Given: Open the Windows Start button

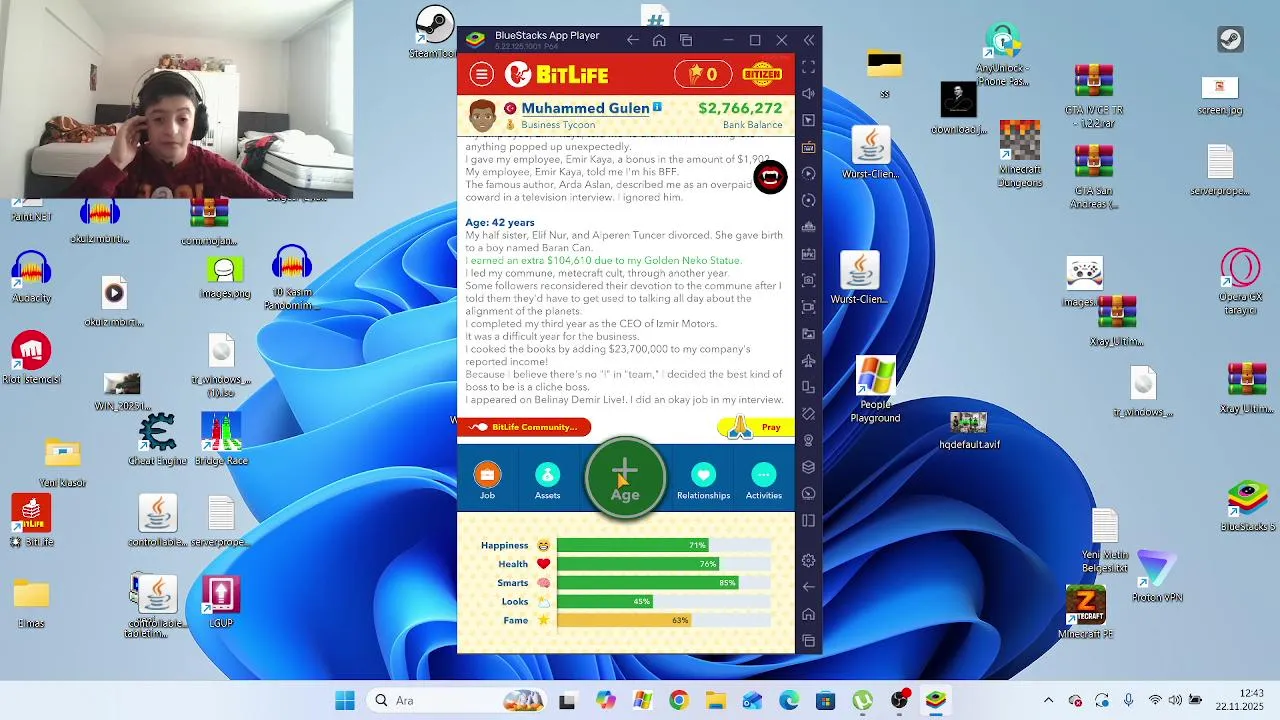Looking at the screenshot, I should point(345,700).
